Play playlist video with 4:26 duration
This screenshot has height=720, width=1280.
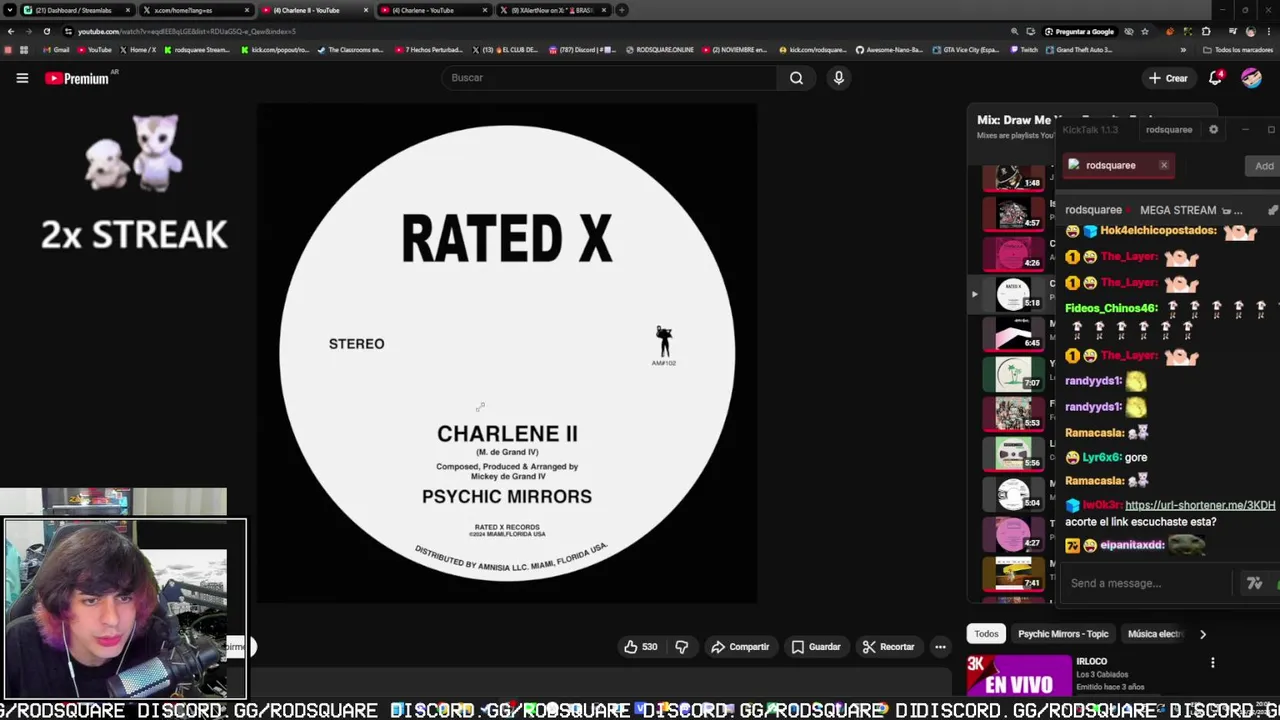(x=1013, y=253)
